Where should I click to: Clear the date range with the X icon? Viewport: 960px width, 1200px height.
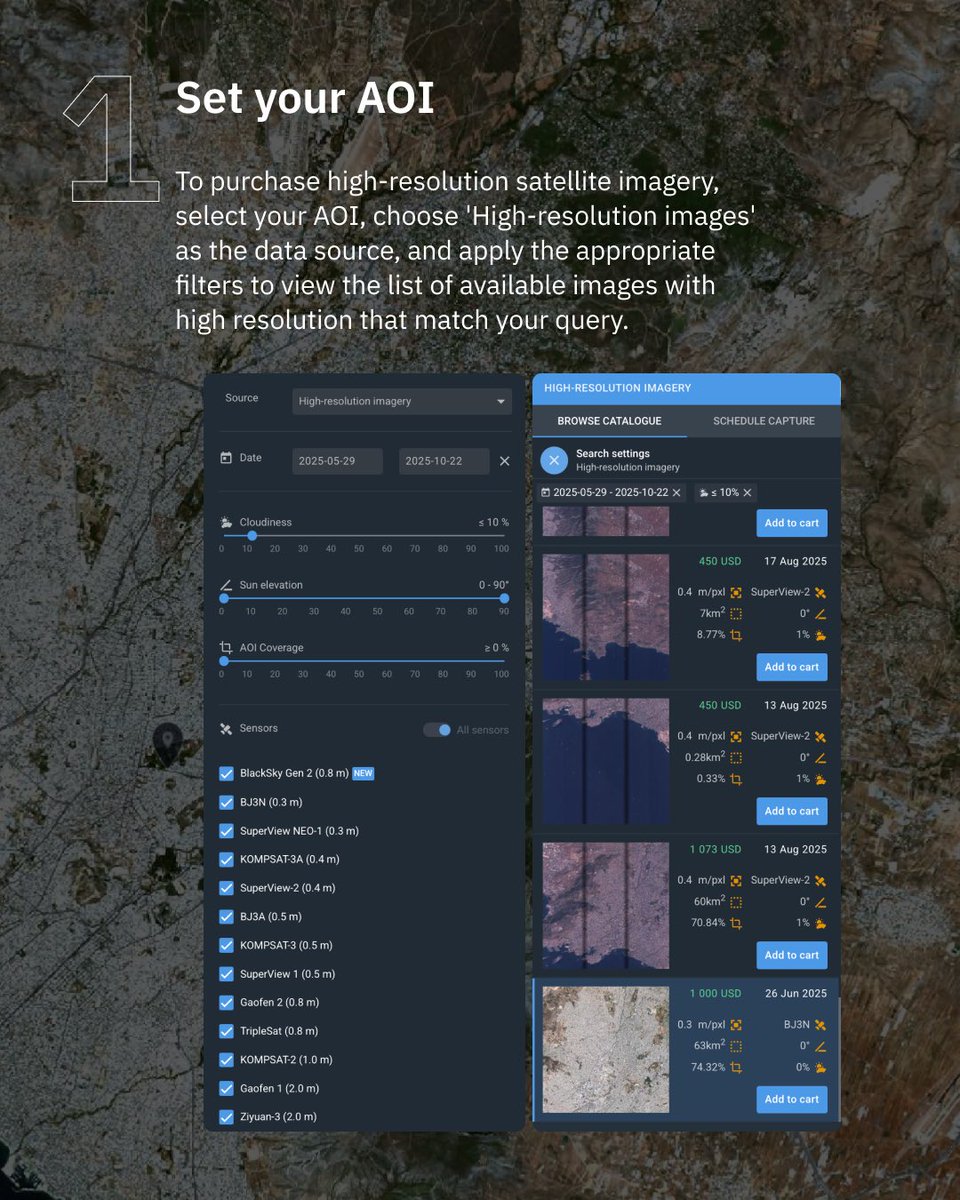[x=504, y=461]
